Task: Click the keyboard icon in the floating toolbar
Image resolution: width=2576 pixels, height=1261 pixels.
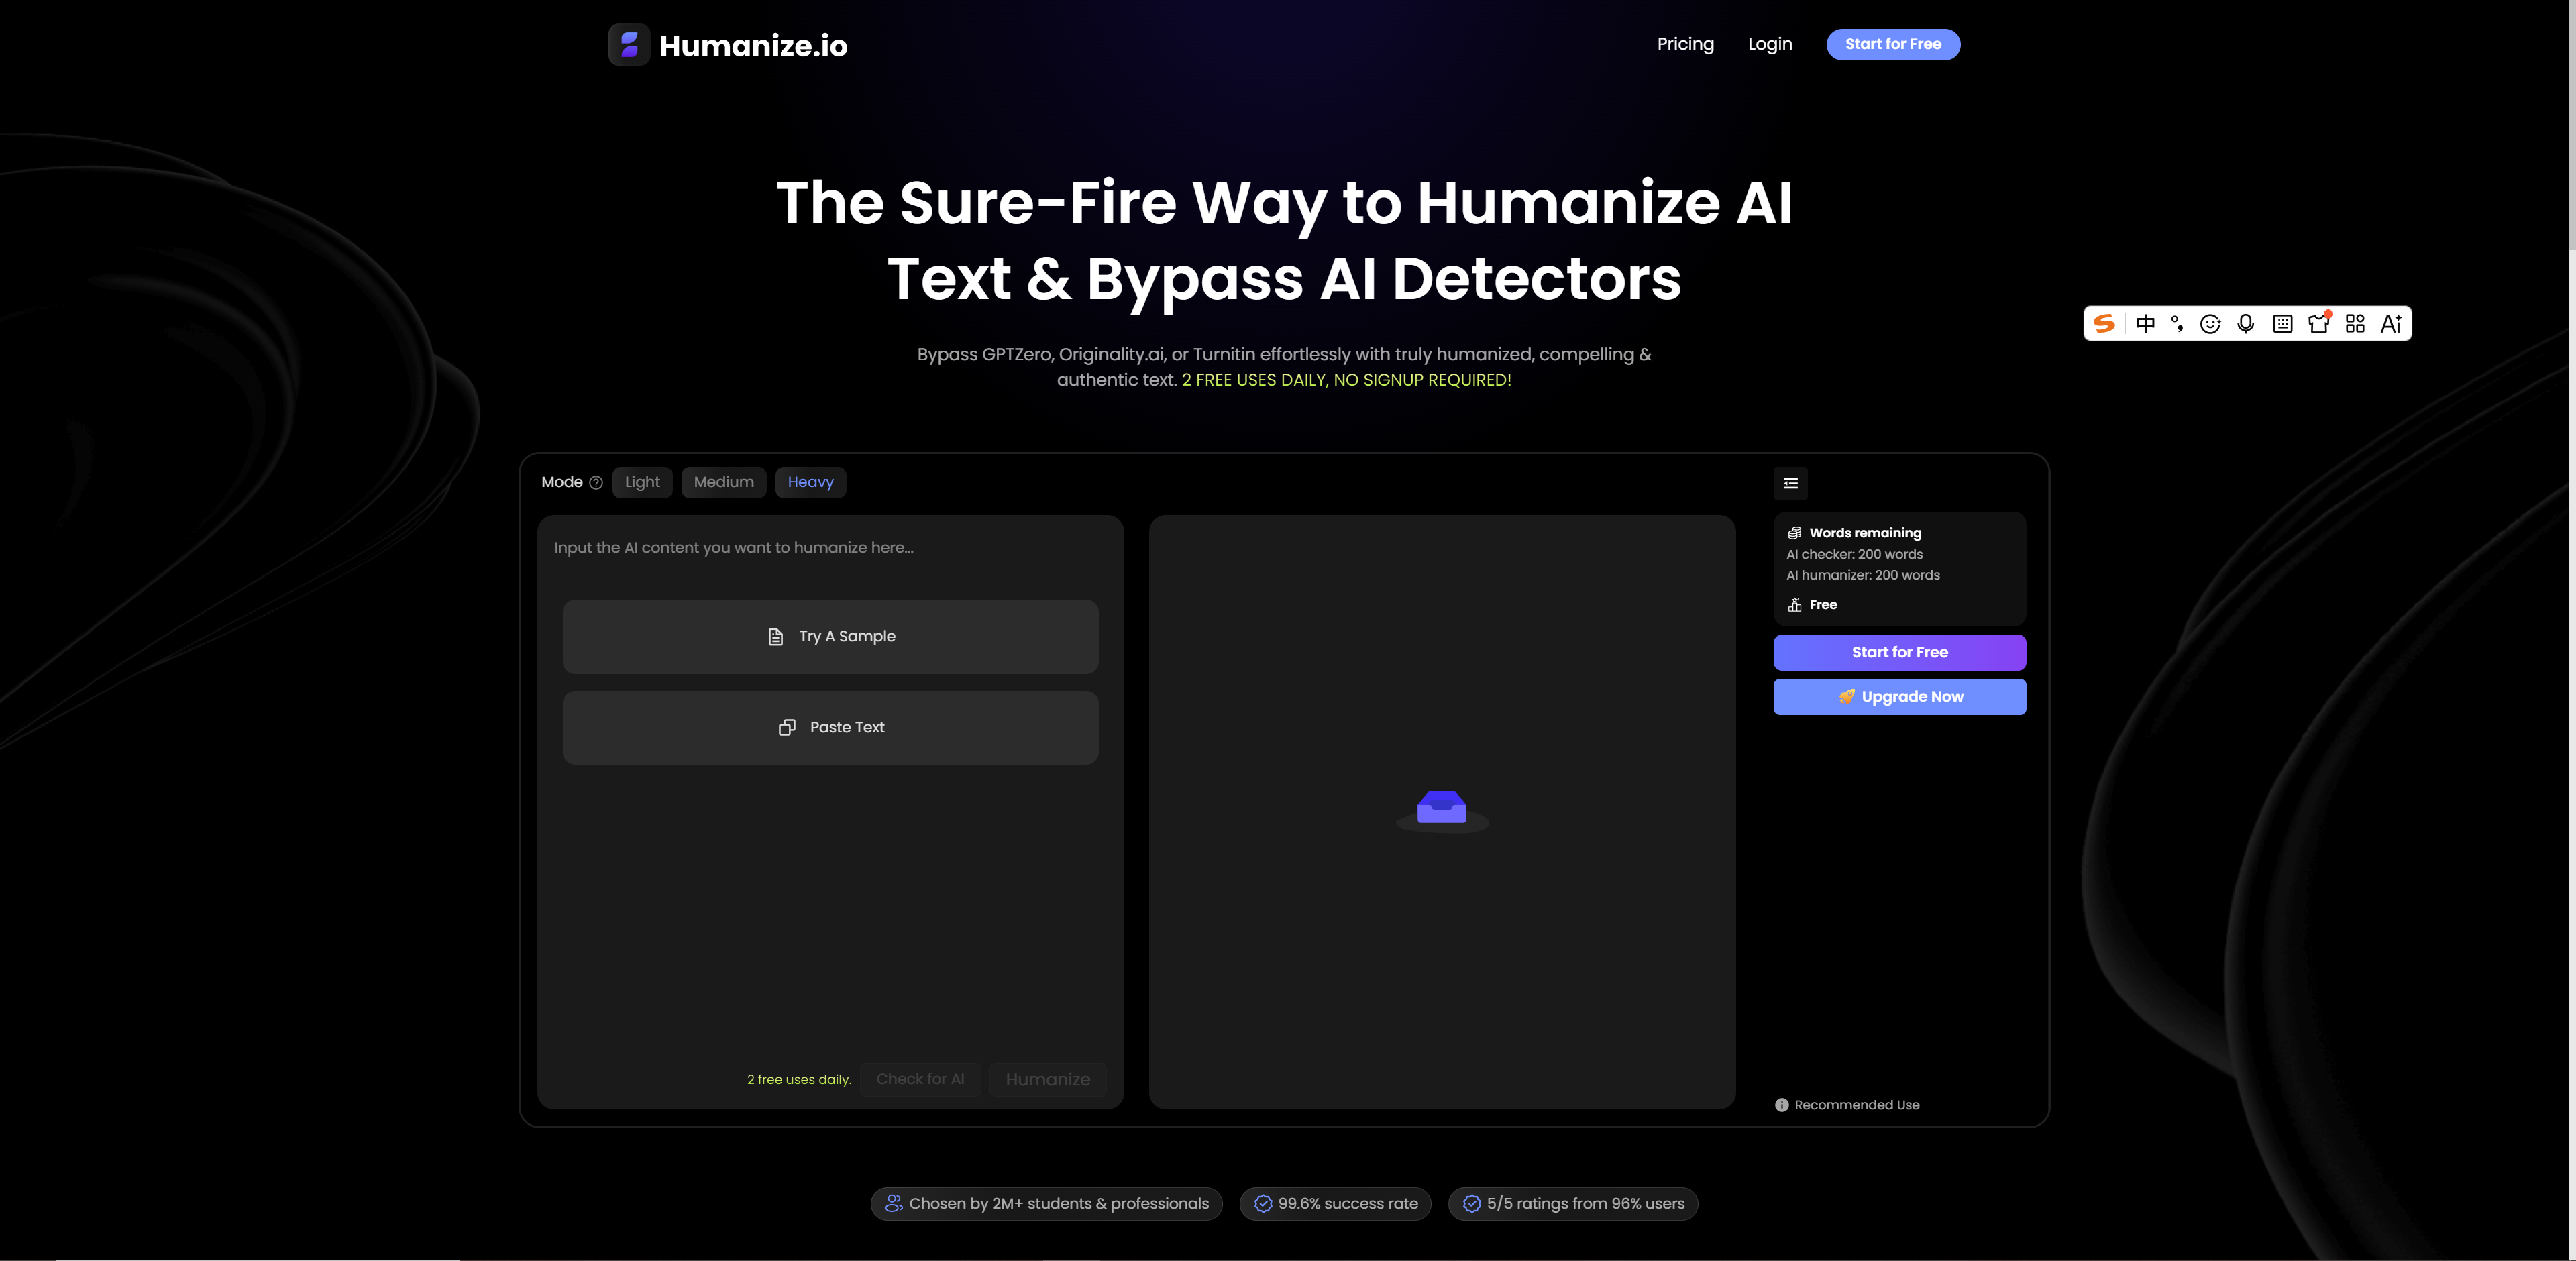Action: coord(2282,323)
